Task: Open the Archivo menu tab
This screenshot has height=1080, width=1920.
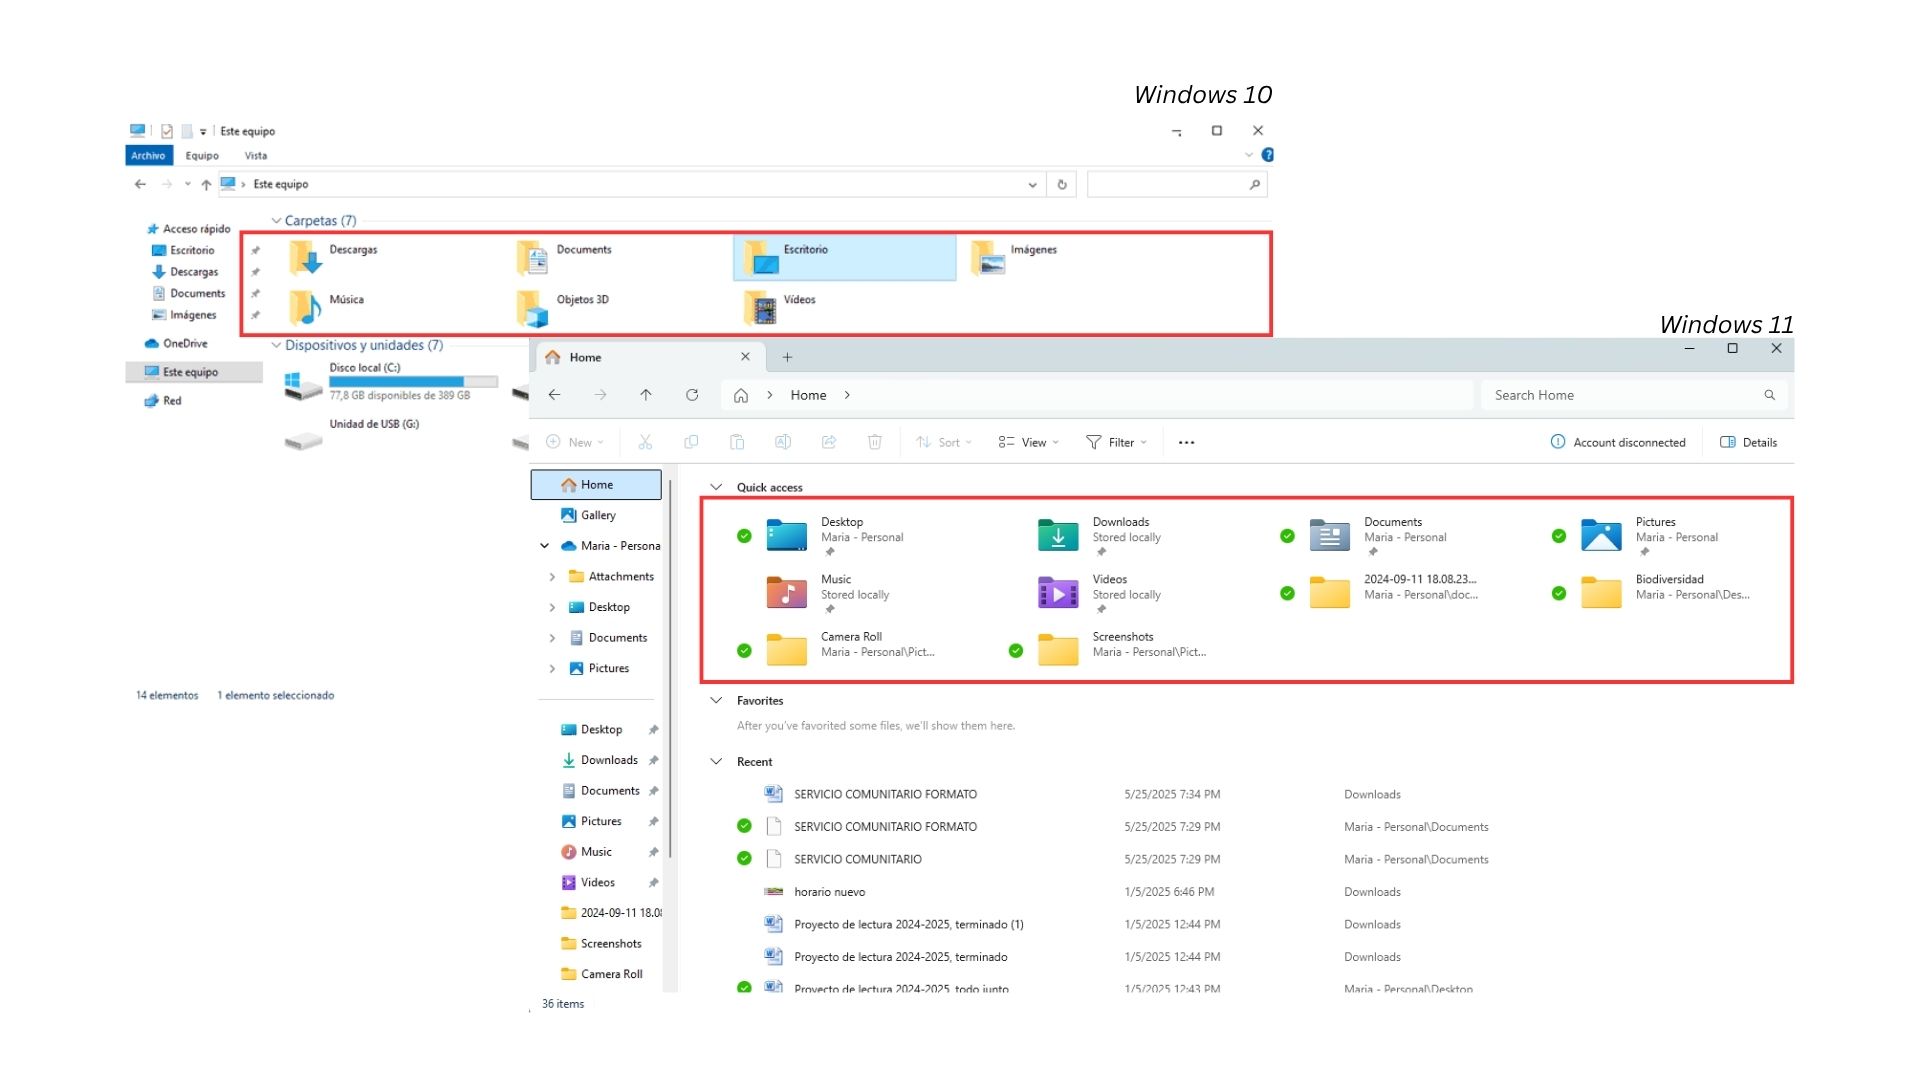Action: tap(148, 156)
